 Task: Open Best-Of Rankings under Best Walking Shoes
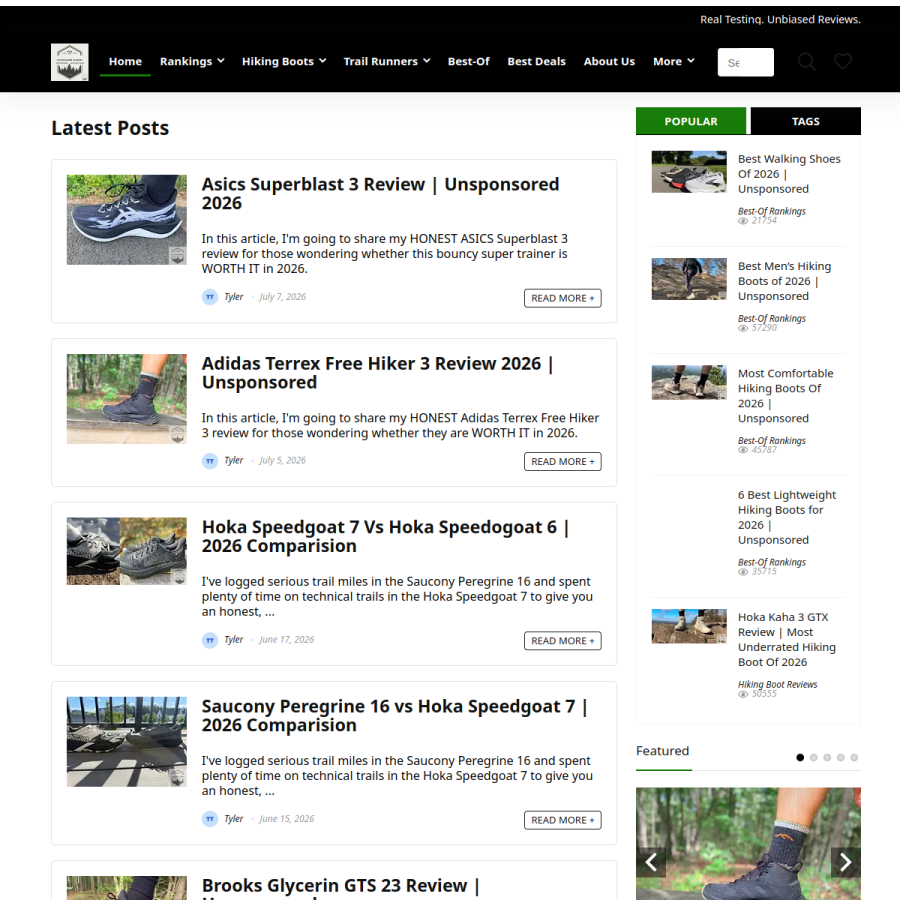(771, 211)
